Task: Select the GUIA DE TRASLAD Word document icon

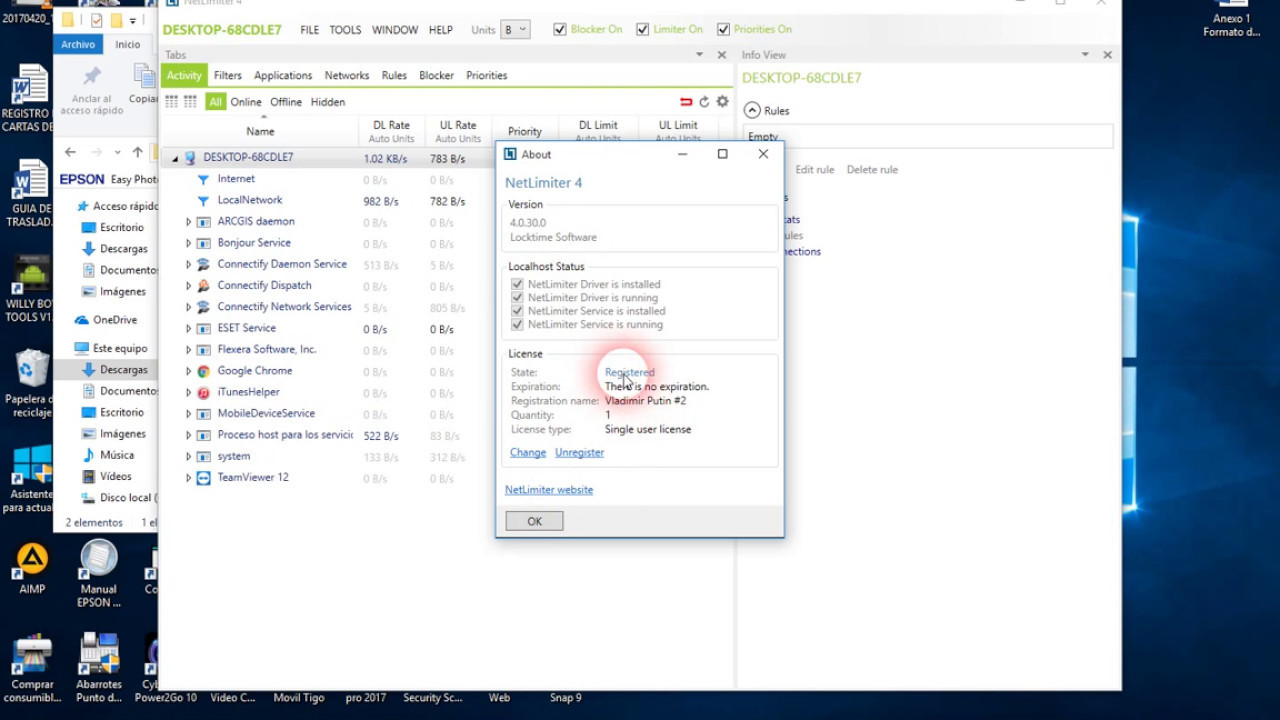Action: click(32, 180)
